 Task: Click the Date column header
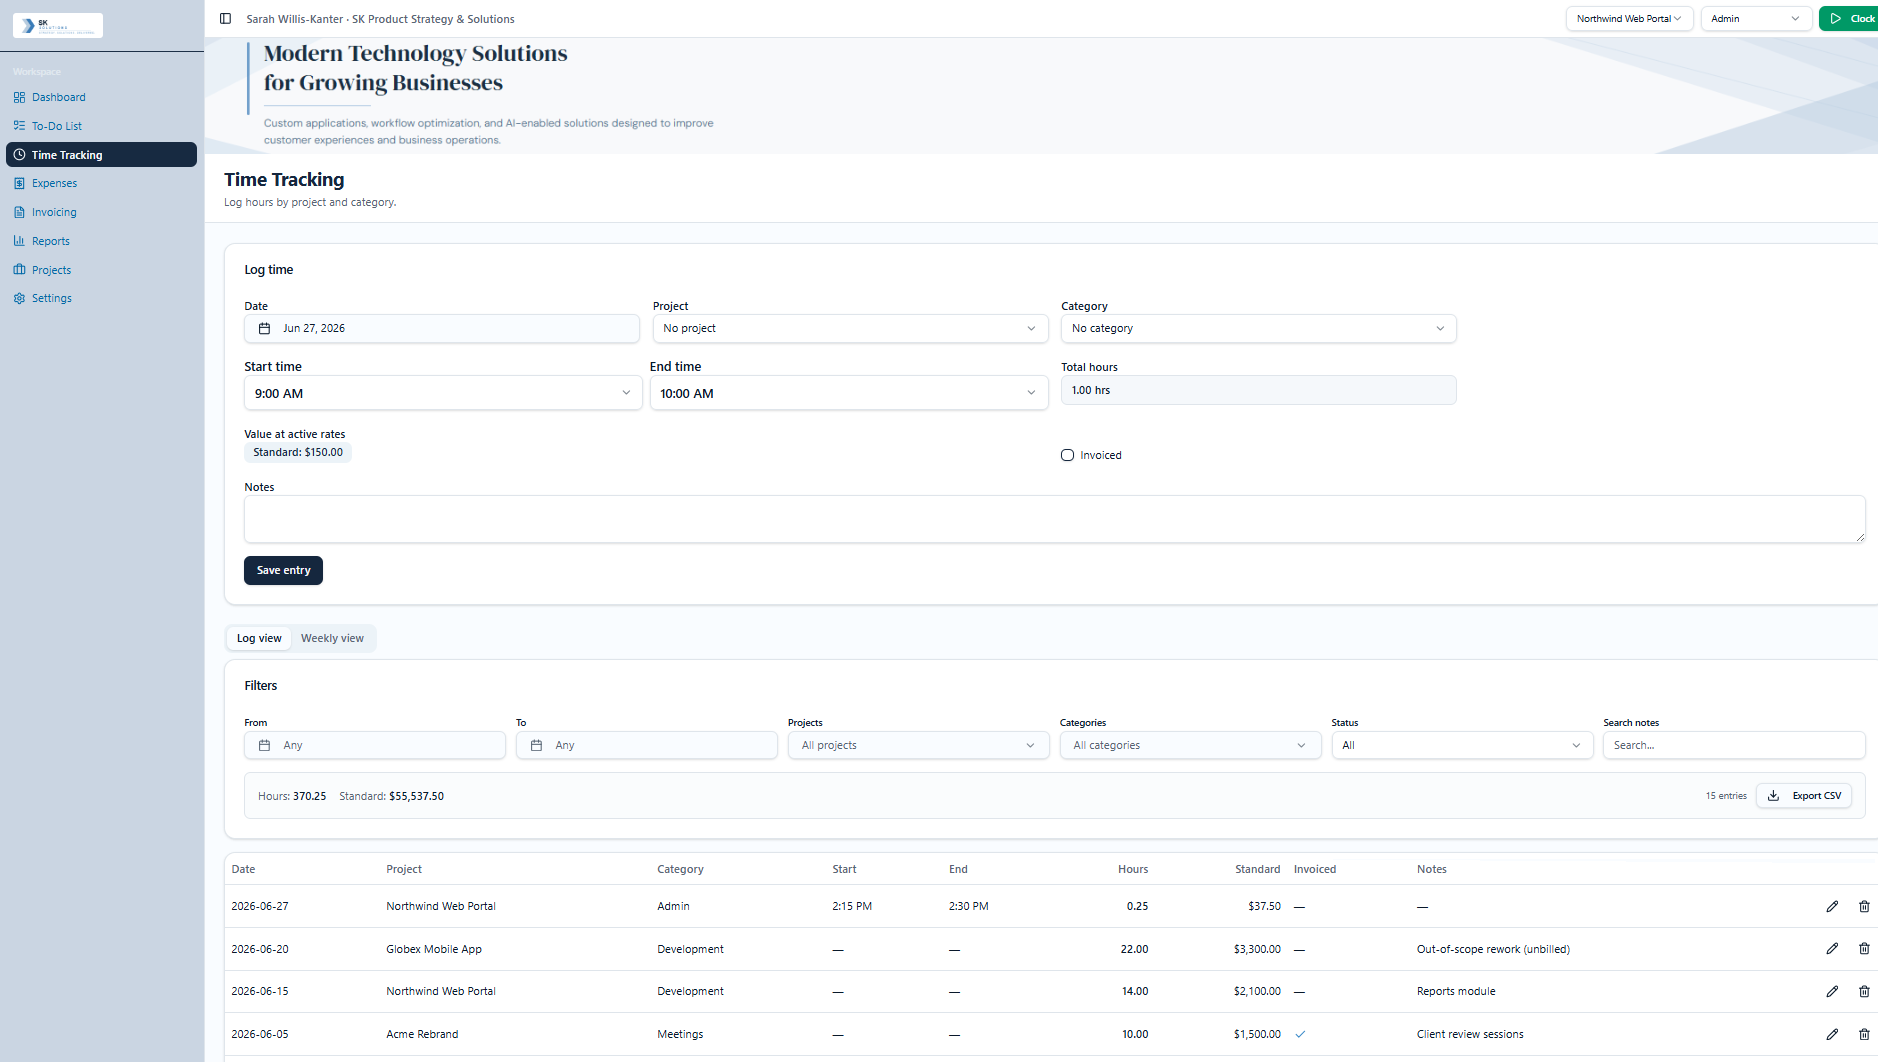243,869
